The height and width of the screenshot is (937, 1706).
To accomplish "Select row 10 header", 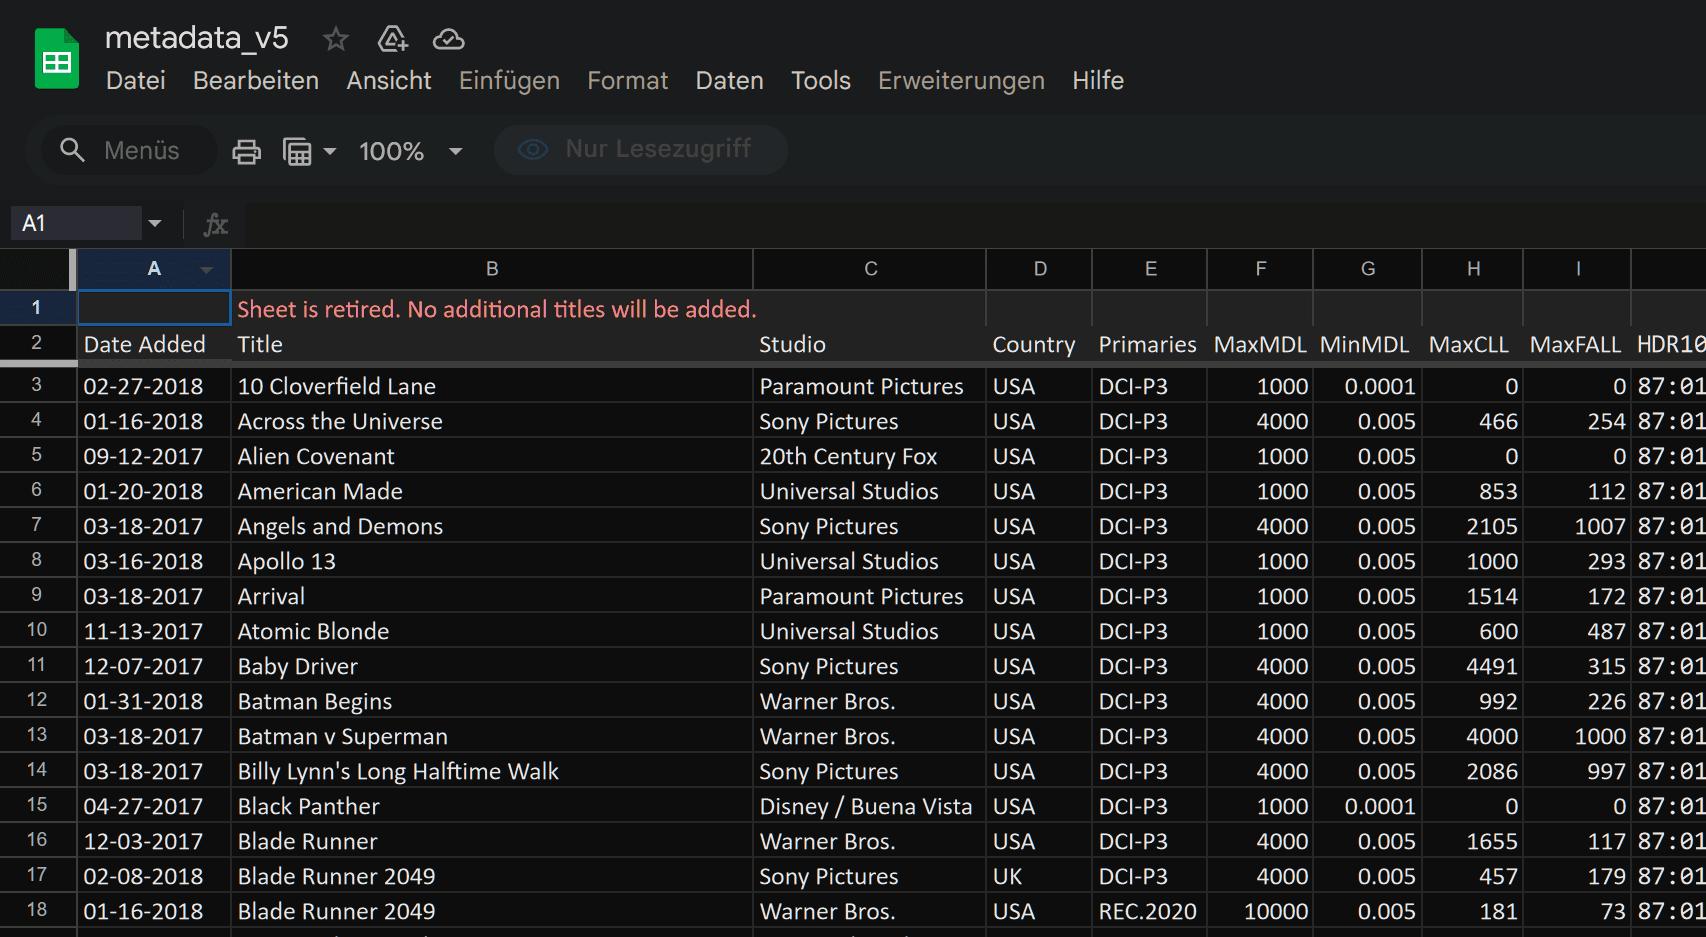I will pos(37,630).
